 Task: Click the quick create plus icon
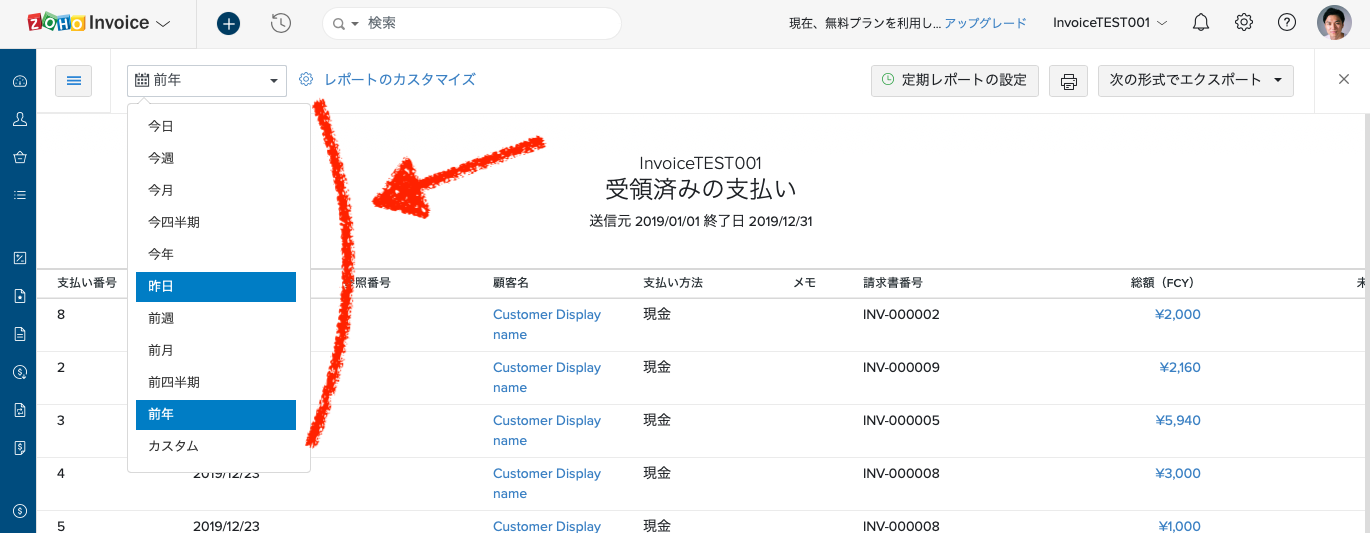(x=228, y=23)
